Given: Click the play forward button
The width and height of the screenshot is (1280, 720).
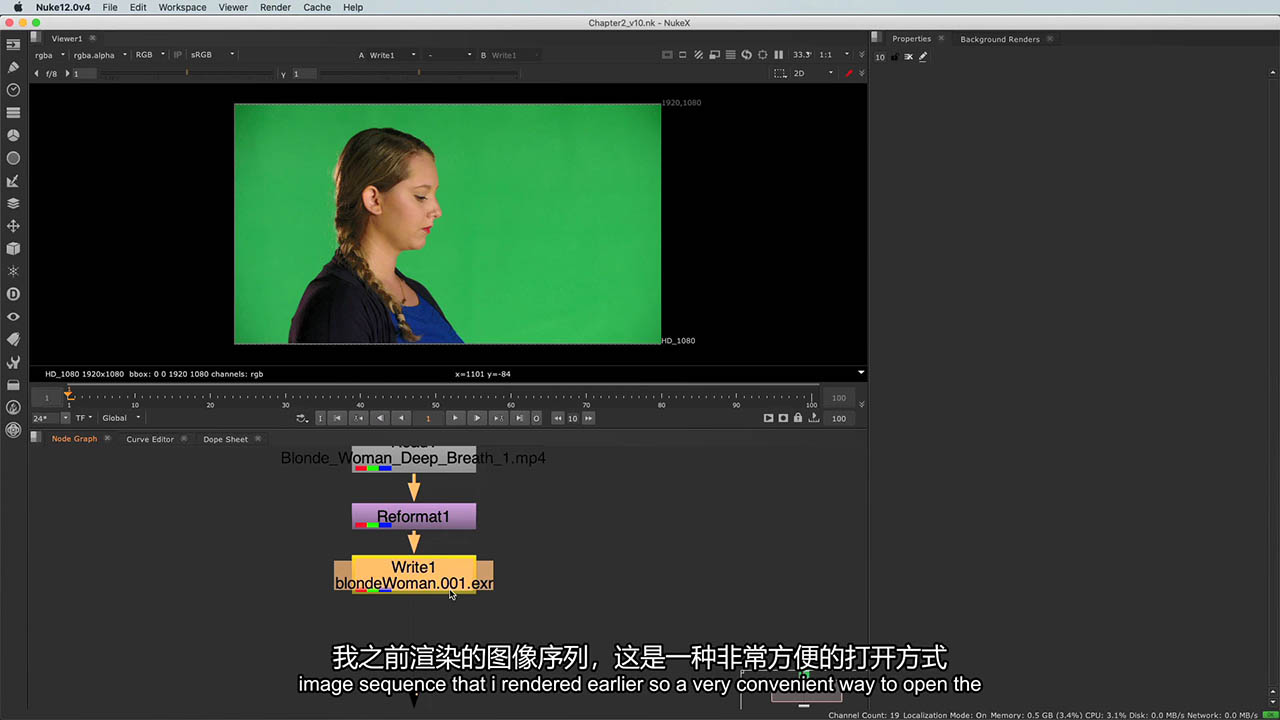Looking at the screenshot, I should point(455,418).
